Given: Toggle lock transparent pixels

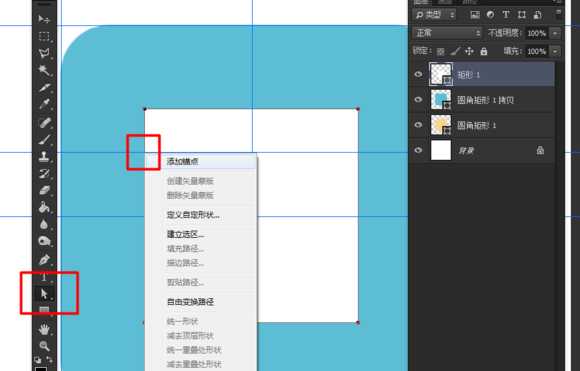Looking at the screenshot, I should point(441,51).
